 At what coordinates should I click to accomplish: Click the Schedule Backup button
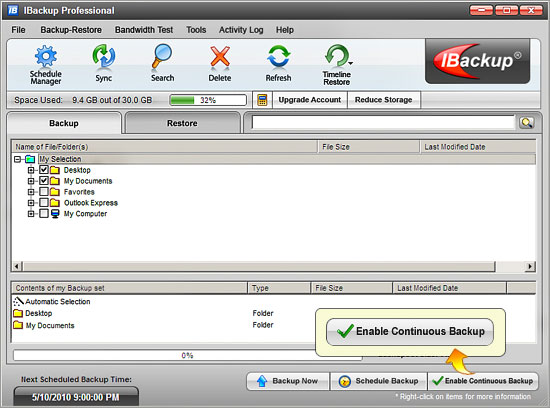click(379, 381)
